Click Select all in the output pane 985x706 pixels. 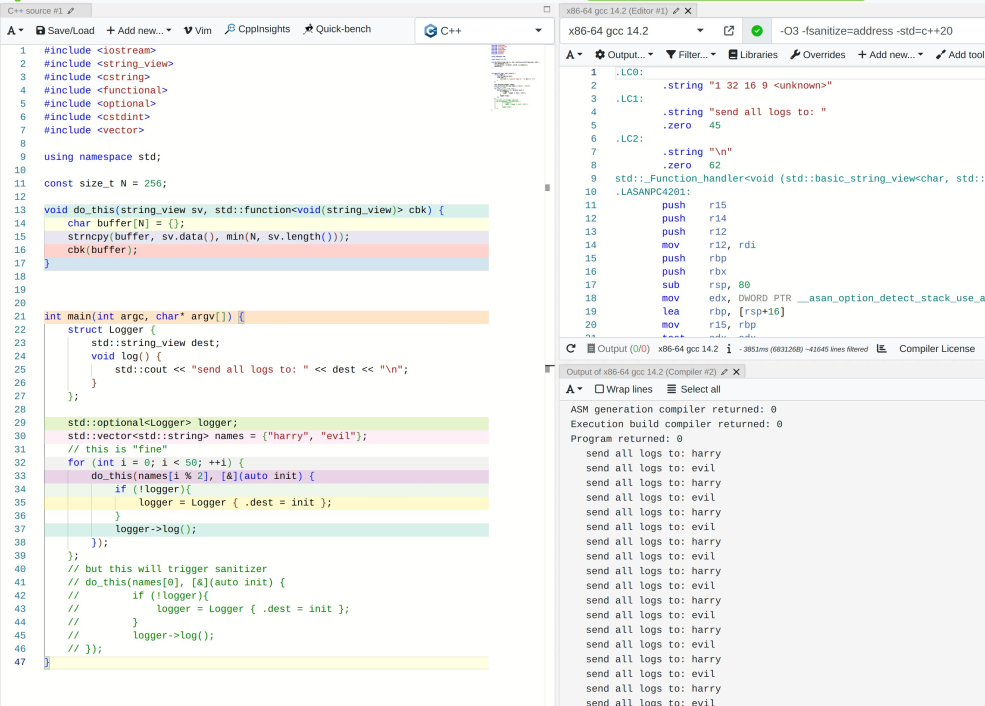click(x=694, y=389)
